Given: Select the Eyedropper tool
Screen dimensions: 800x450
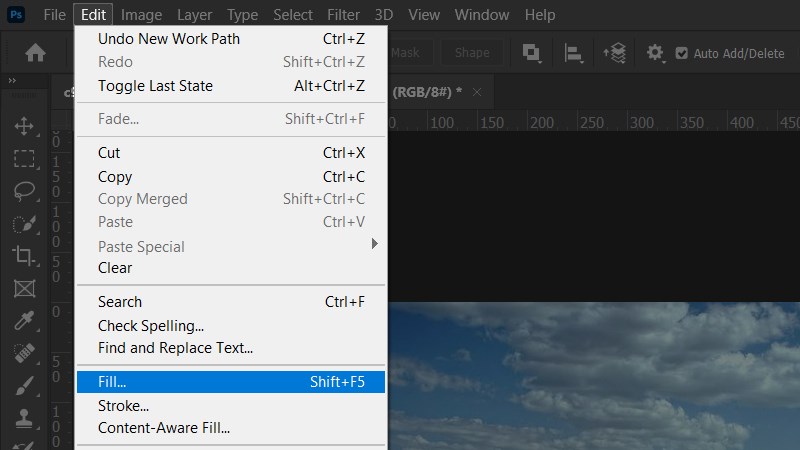Looking at the screenshot, I should [24, 320].
